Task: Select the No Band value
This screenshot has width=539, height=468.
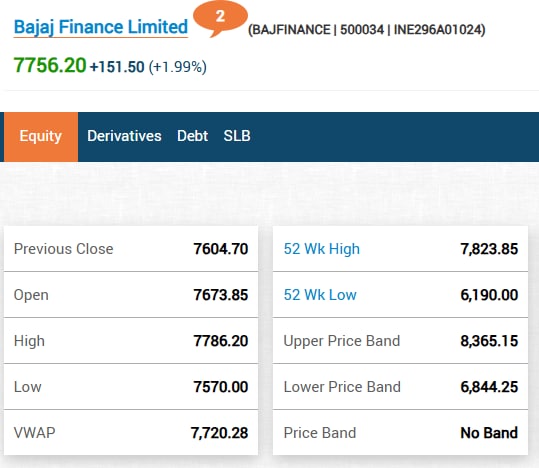Action: click(489, 433)
